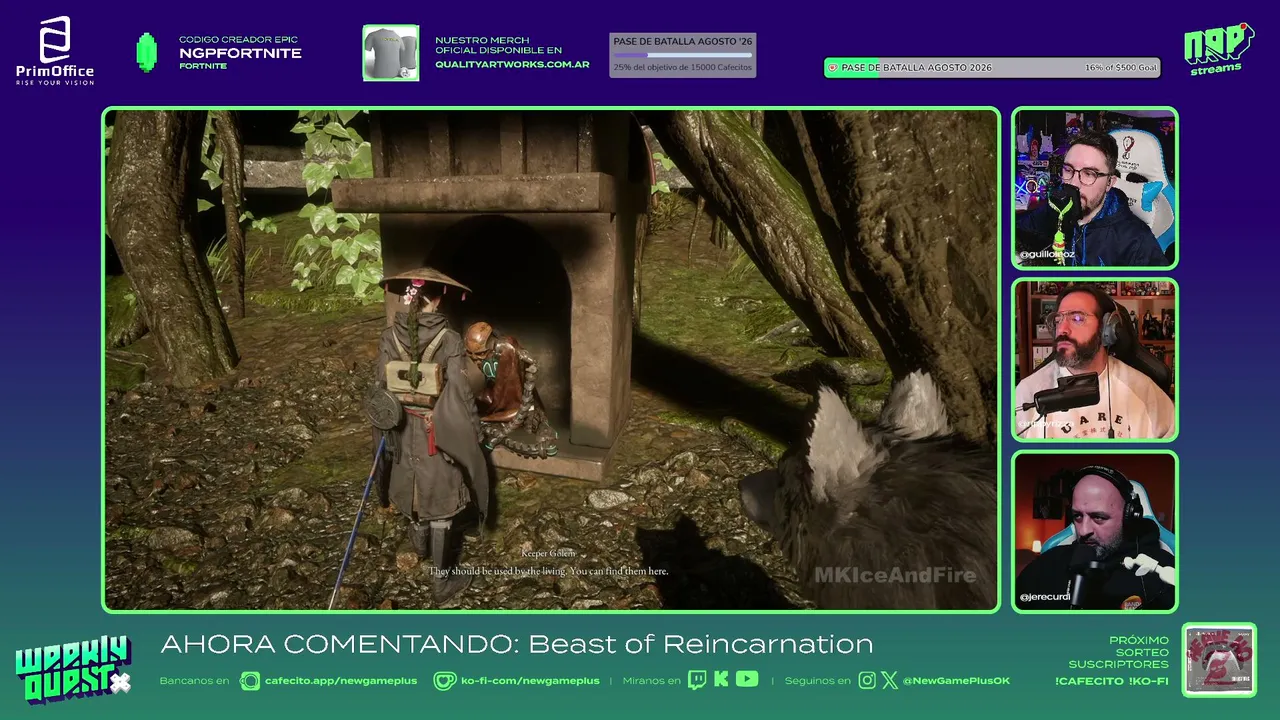The image size is (1280, 720).
Task: Open the NGP streams logo
Action: (x=1218, y=49)
